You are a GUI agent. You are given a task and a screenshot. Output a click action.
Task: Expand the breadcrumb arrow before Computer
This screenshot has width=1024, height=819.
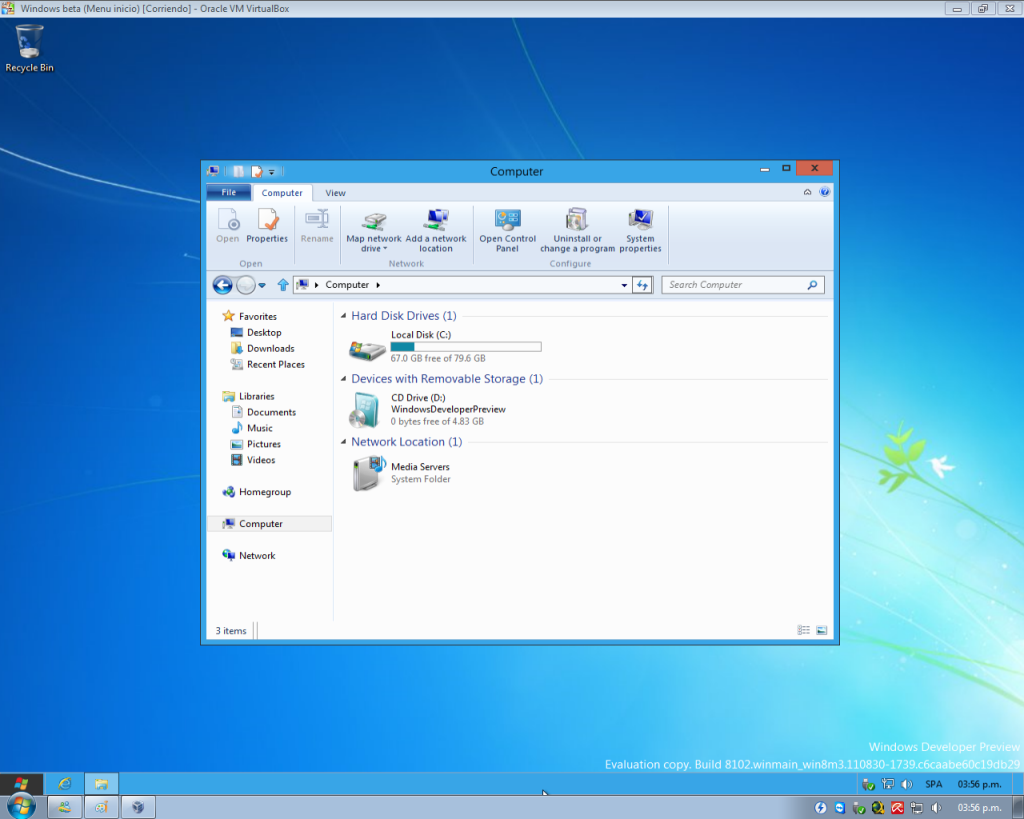pyautogui.click(x=317, y=285)
